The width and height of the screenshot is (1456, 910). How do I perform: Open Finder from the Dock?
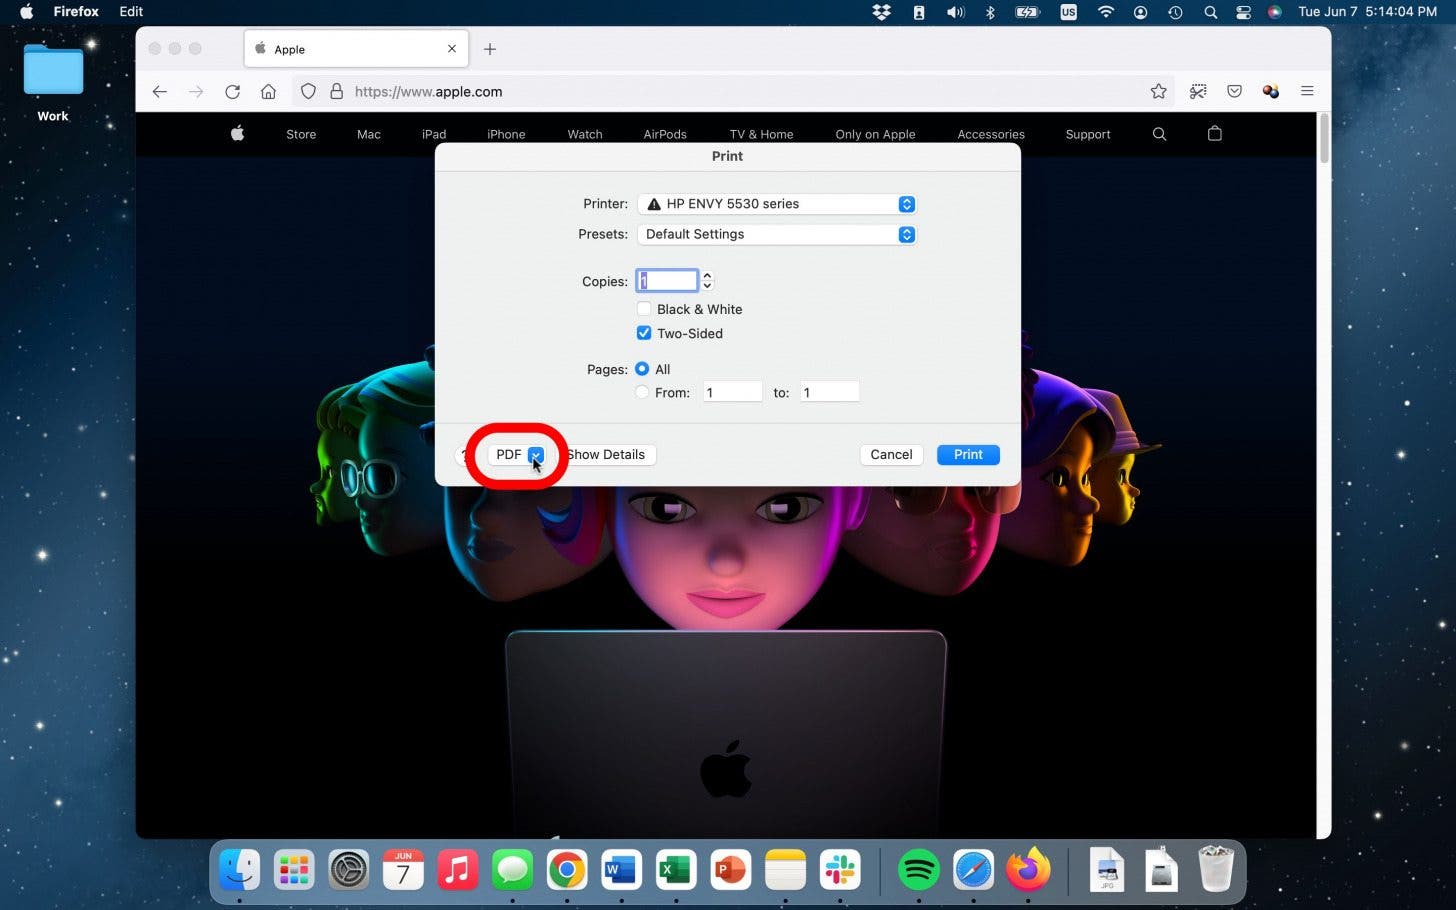point(240,870)
